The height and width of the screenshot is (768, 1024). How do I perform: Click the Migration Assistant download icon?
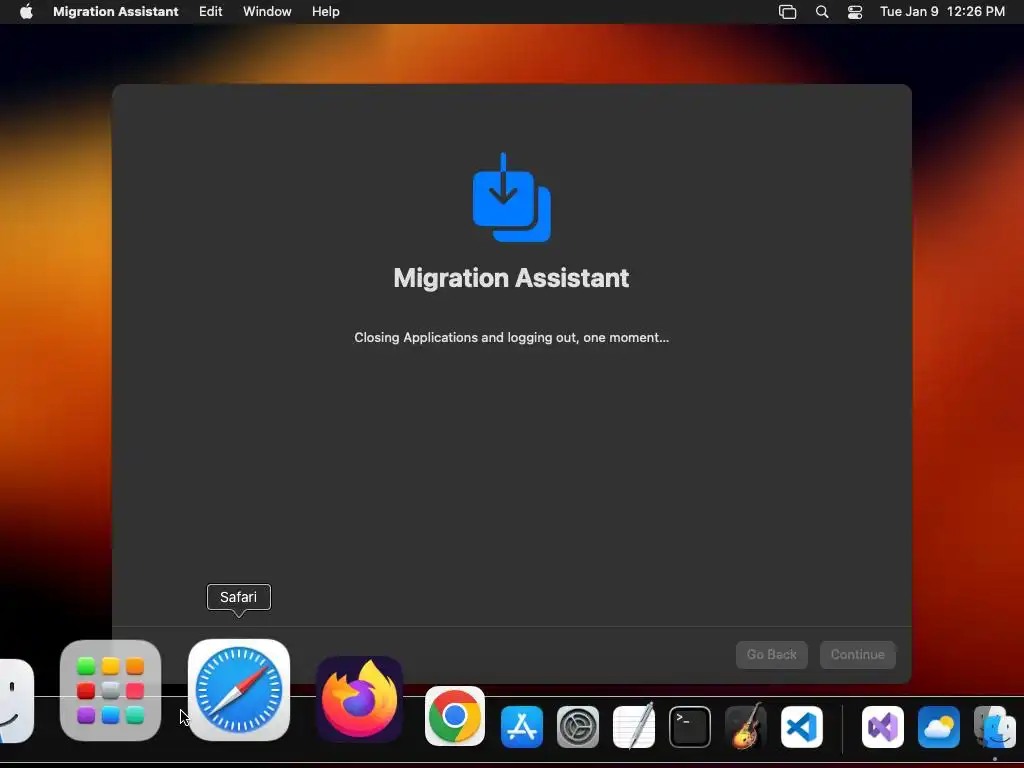pyautogui.click(x=511, y=197)
